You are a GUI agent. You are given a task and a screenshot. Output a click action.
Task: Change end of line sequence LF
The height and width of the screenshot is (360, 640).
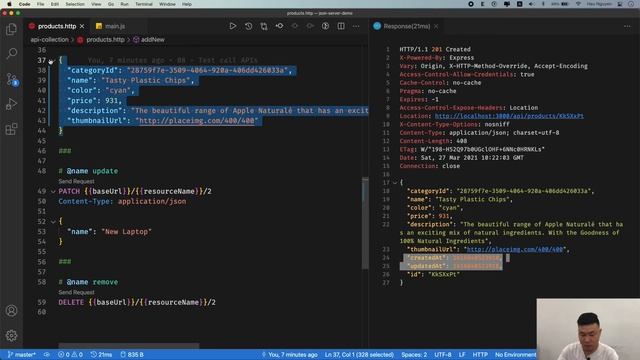(462, 355)
